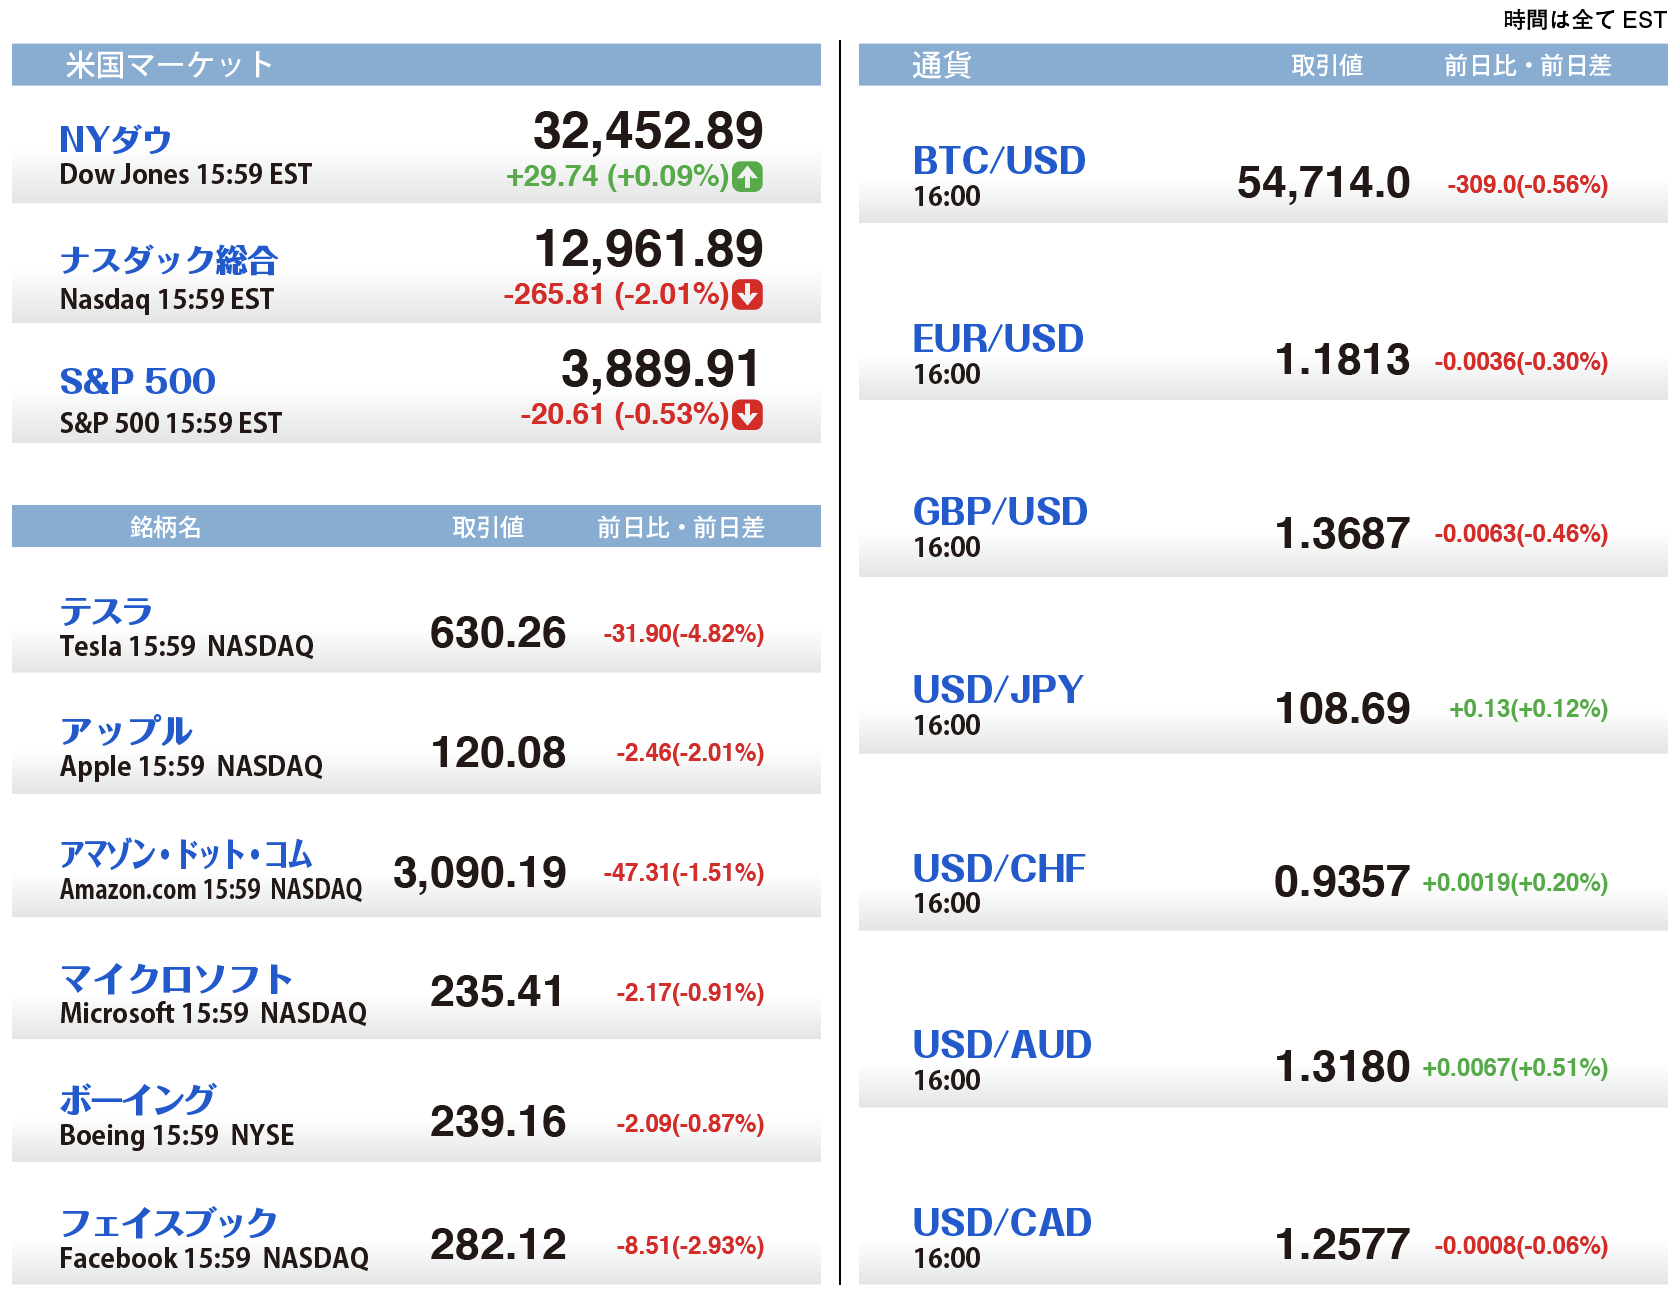Select the フェイスブック stock name

click(x=168, y=1222)
